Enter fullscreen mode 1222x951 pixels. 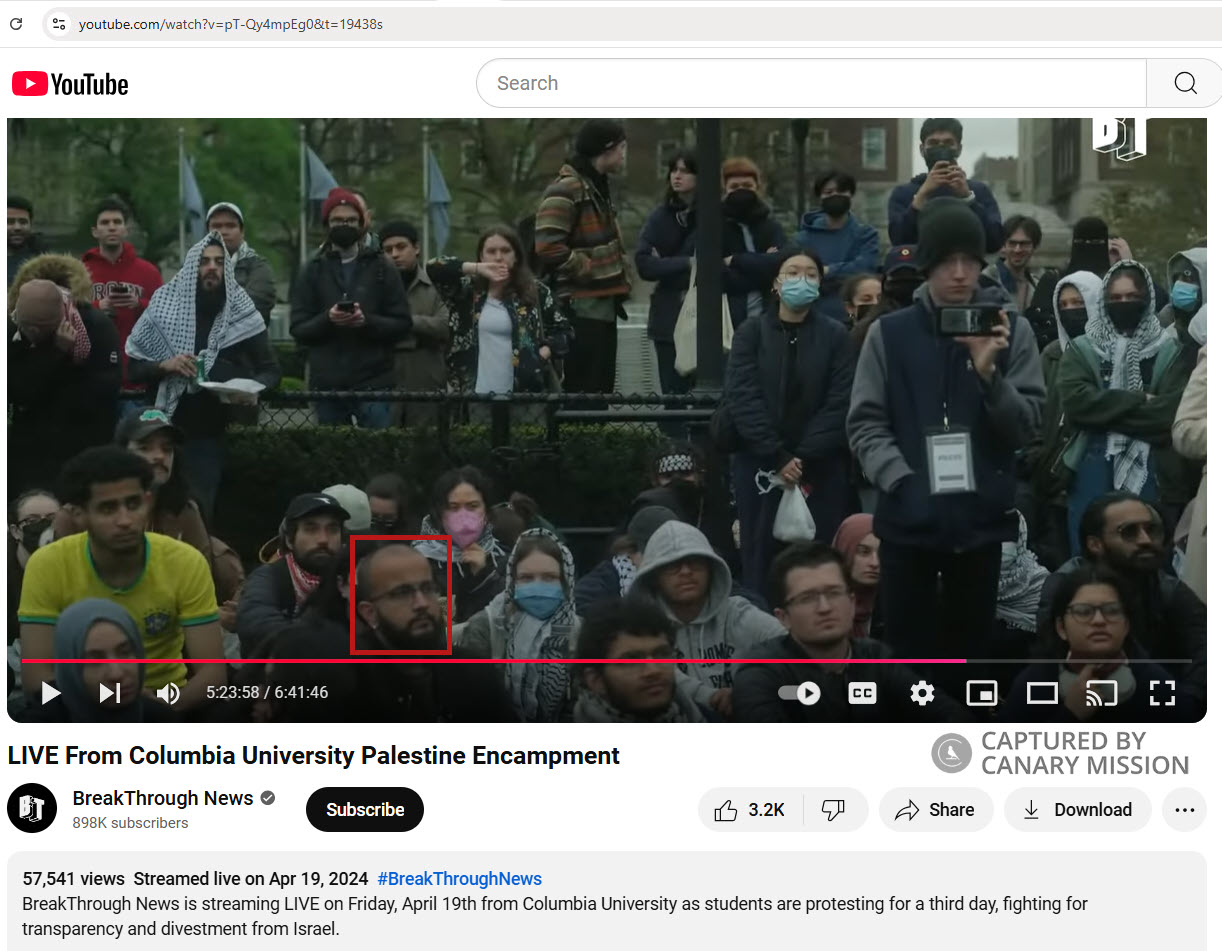pos(1162,692)
